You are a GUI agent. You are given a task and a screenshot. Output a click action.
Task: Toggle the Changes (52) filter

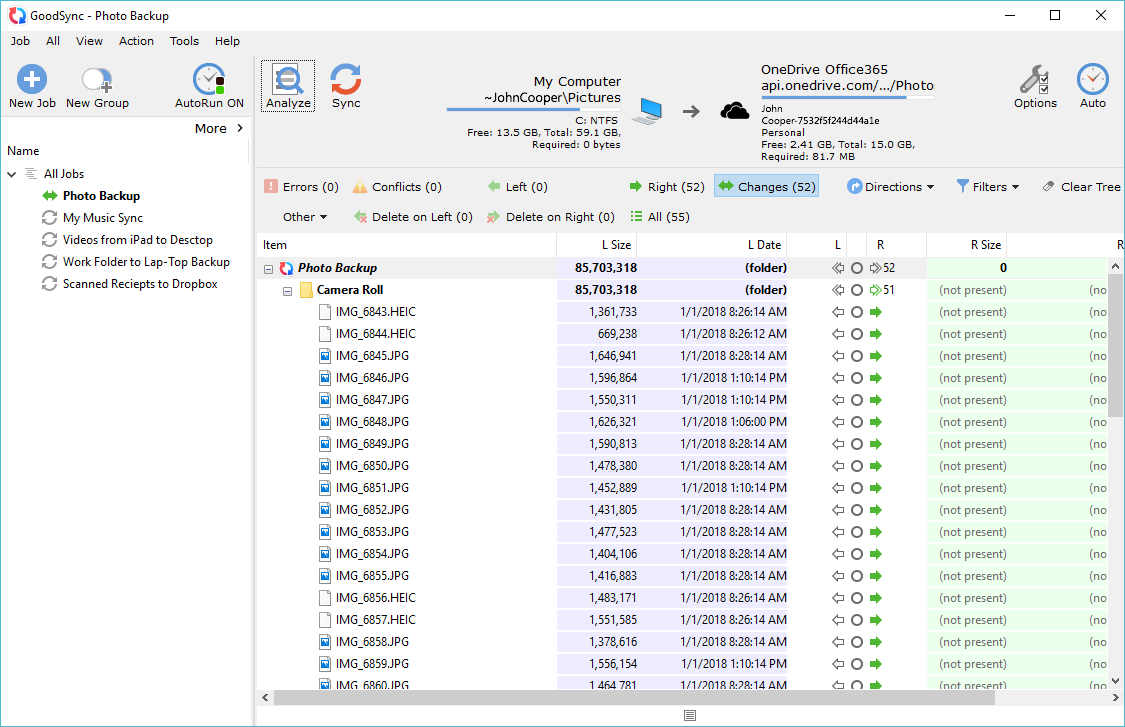pyautogui.click(x=766, y=187)
